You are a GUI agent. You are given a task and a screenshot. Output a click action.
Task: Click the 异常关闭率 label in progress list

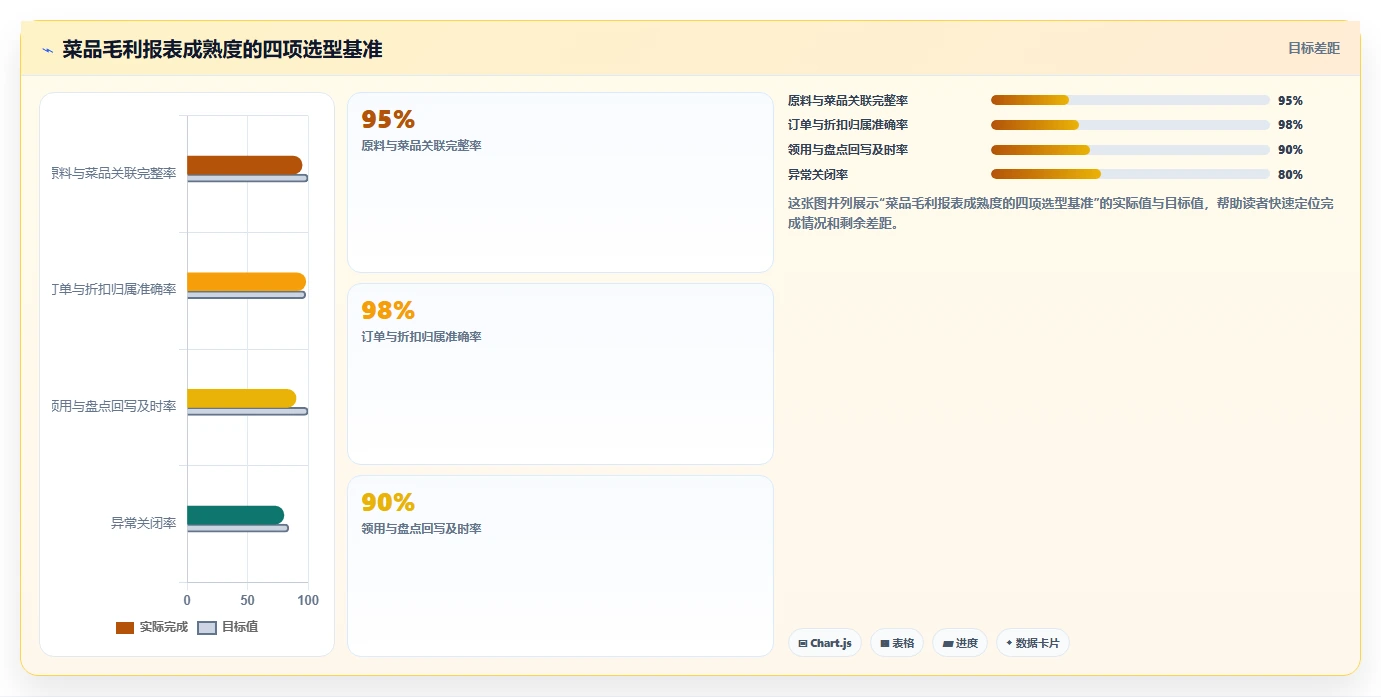(818, 174)
